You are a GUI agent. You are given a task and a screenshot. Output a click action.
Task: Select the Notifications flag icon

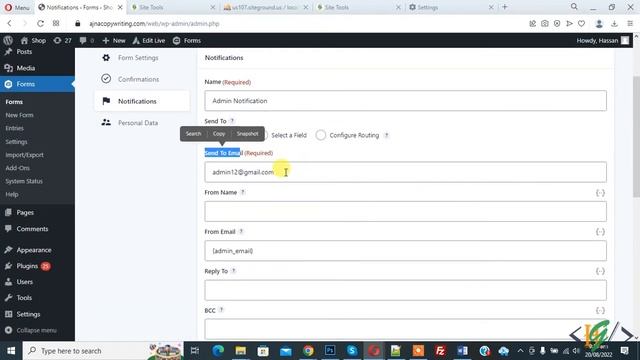click(x=106, y=101)
